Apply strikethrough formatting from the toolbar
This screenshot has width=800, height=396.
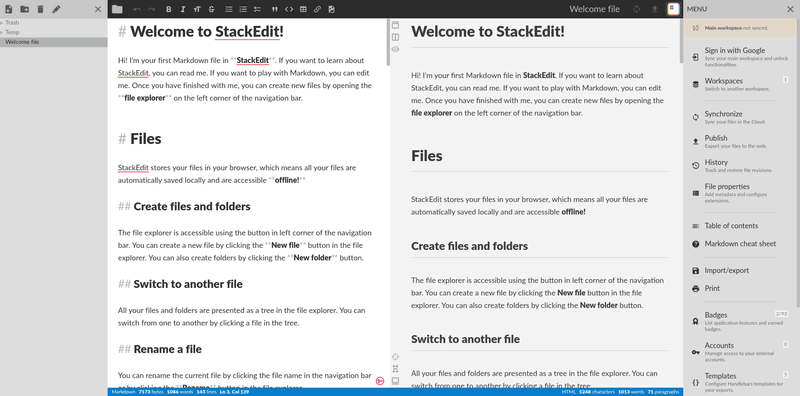pyautogui.click(x=212, y=9)
